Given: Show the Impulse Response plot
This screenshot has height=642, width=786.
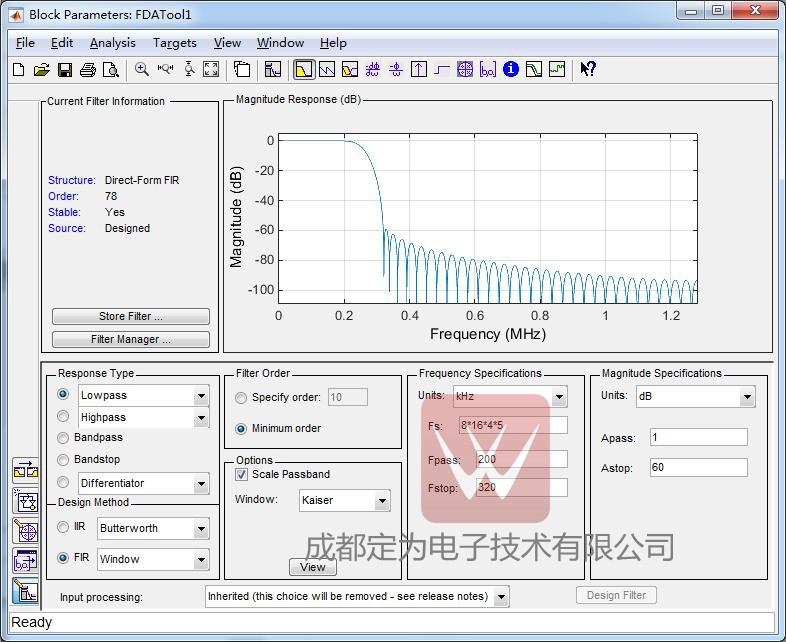Looking at the screenshot, I should pyautogui.click(x=419, y=69).
